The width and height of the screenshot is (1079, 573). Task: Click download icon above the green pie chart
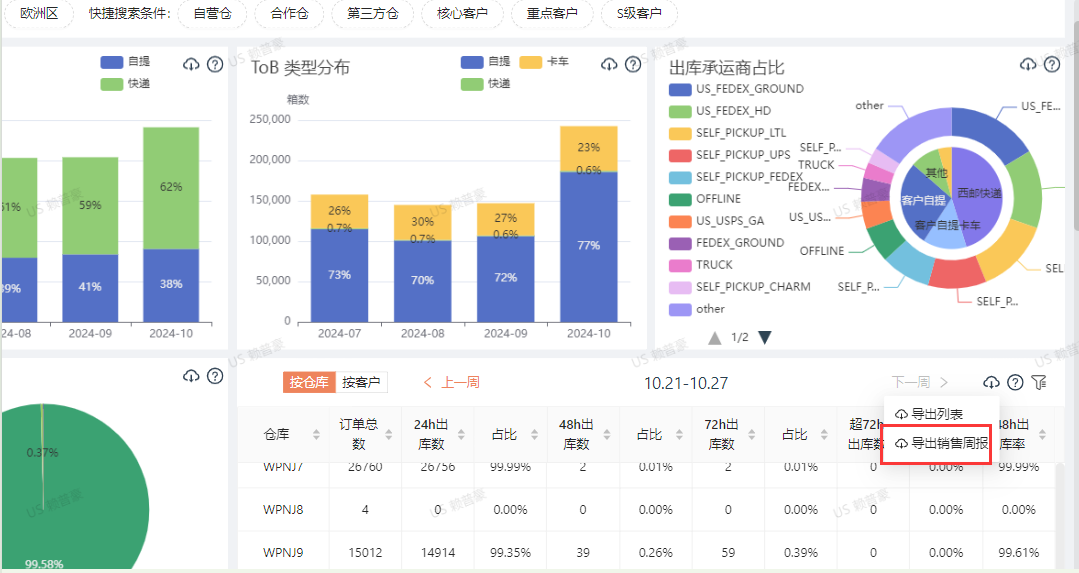(x=191, y=376)
